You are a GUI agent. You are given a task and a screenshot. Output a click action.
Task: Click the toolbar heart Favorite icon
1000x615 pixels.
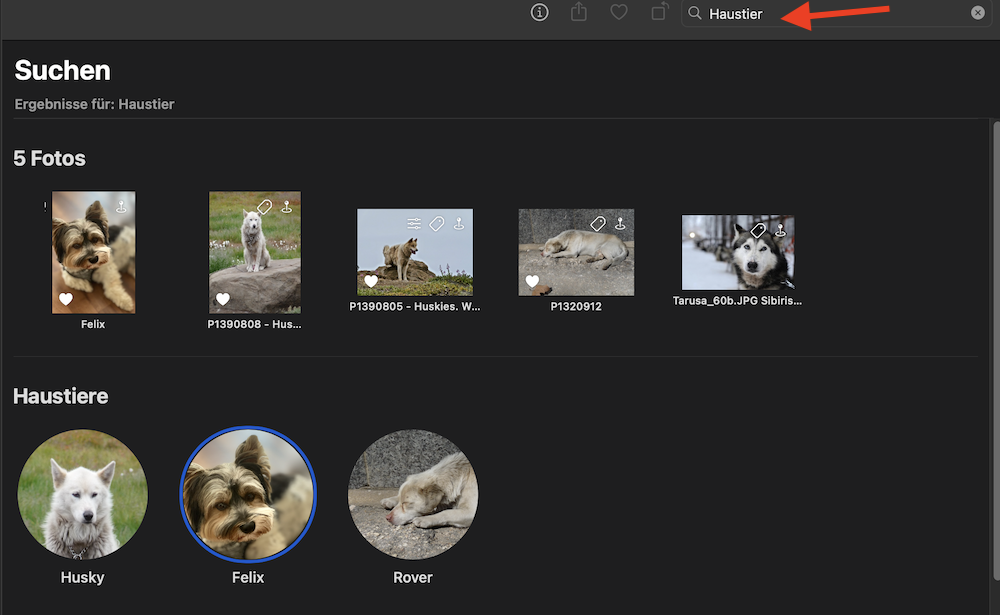tap(619, 13)
